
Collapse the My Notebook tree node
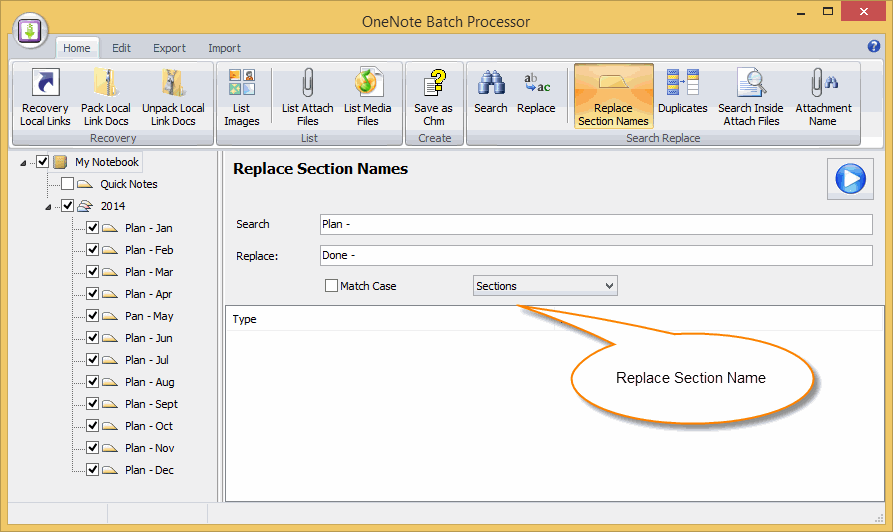point(23,163)
